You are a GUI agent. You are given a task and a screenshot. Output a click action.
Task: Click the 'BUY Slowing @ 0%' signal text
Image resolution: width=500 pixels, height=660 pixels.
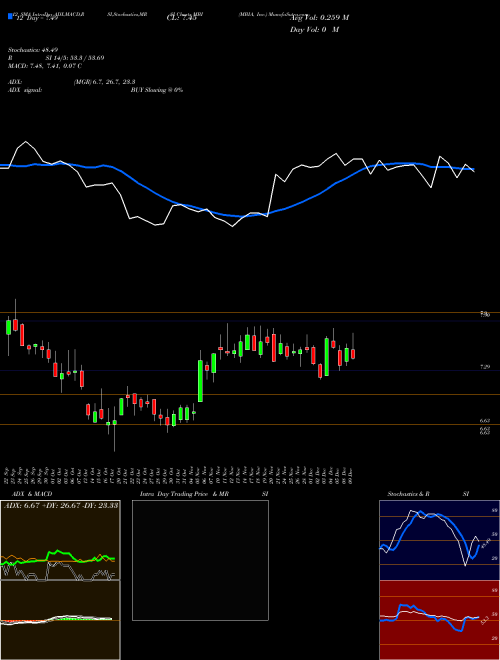(x=157, y=90)
